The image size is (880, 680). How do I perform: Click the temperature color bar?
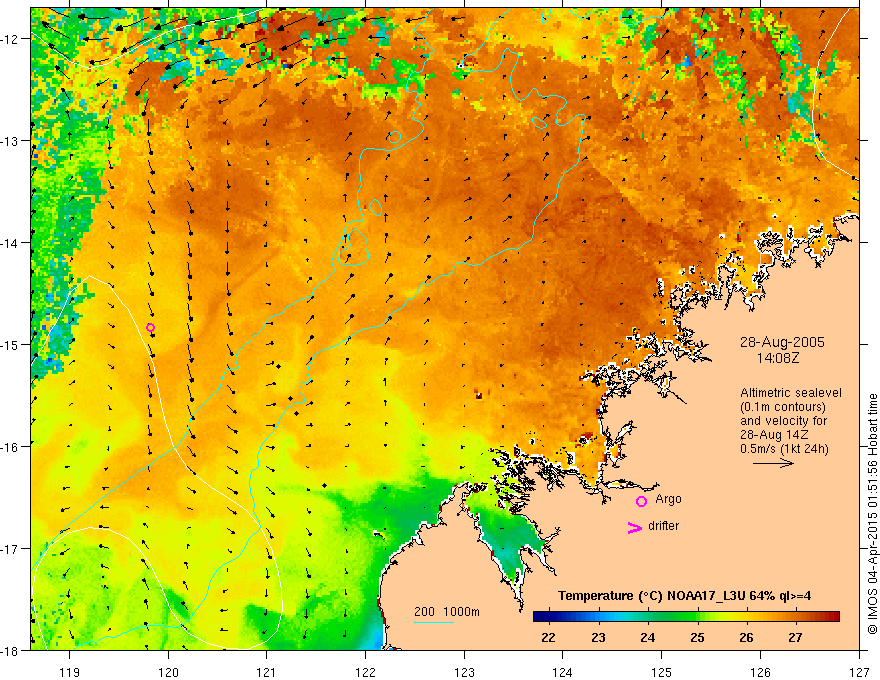[686, 617]
